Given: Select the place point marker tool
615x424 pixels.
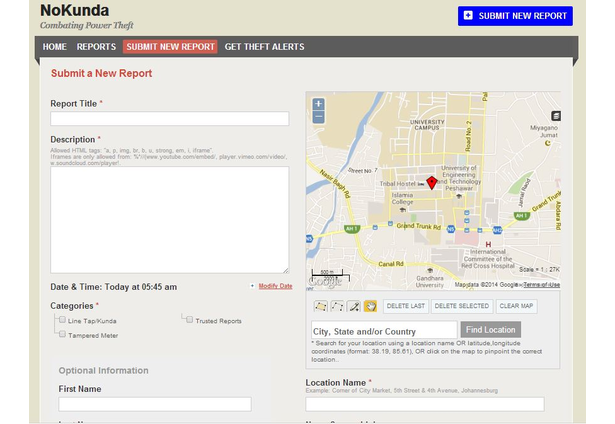Looking at the screenshot, I should [353, 306].
